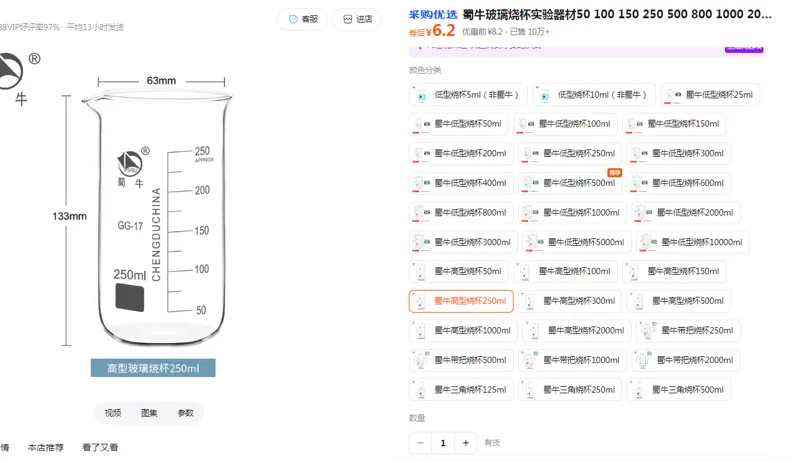
Task: Enter the shop via 进店 button
Action: click(x=357, y=19)
